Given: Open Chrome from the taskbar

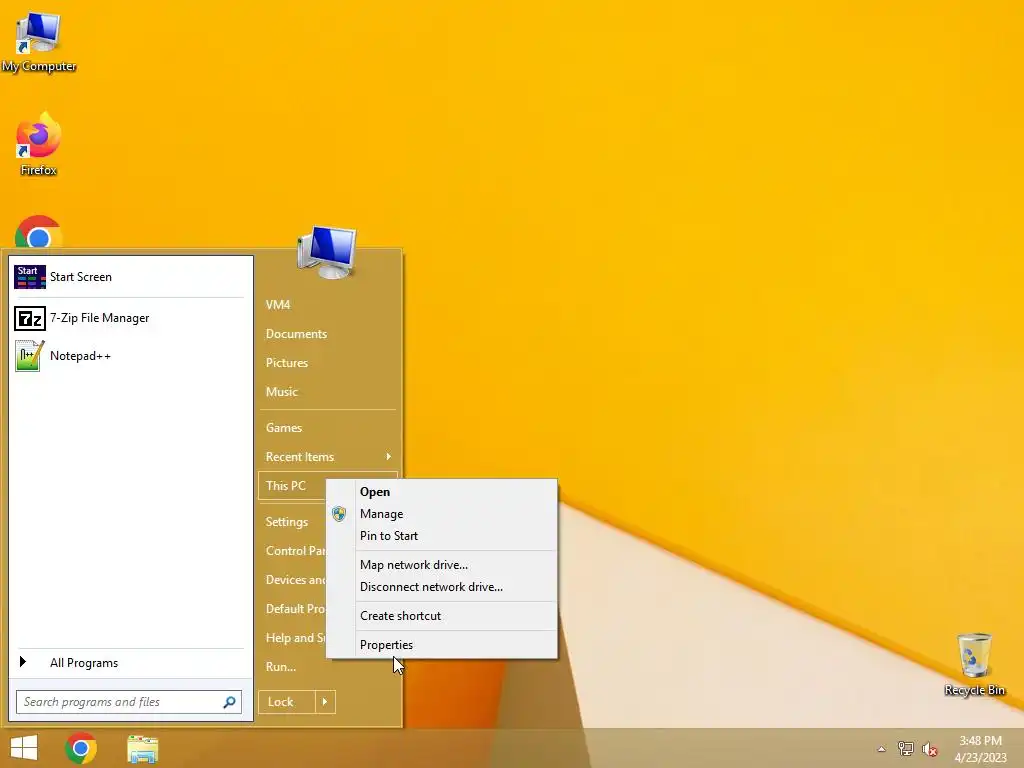Looking at the screenshot, I should click(x=81, y=748).
